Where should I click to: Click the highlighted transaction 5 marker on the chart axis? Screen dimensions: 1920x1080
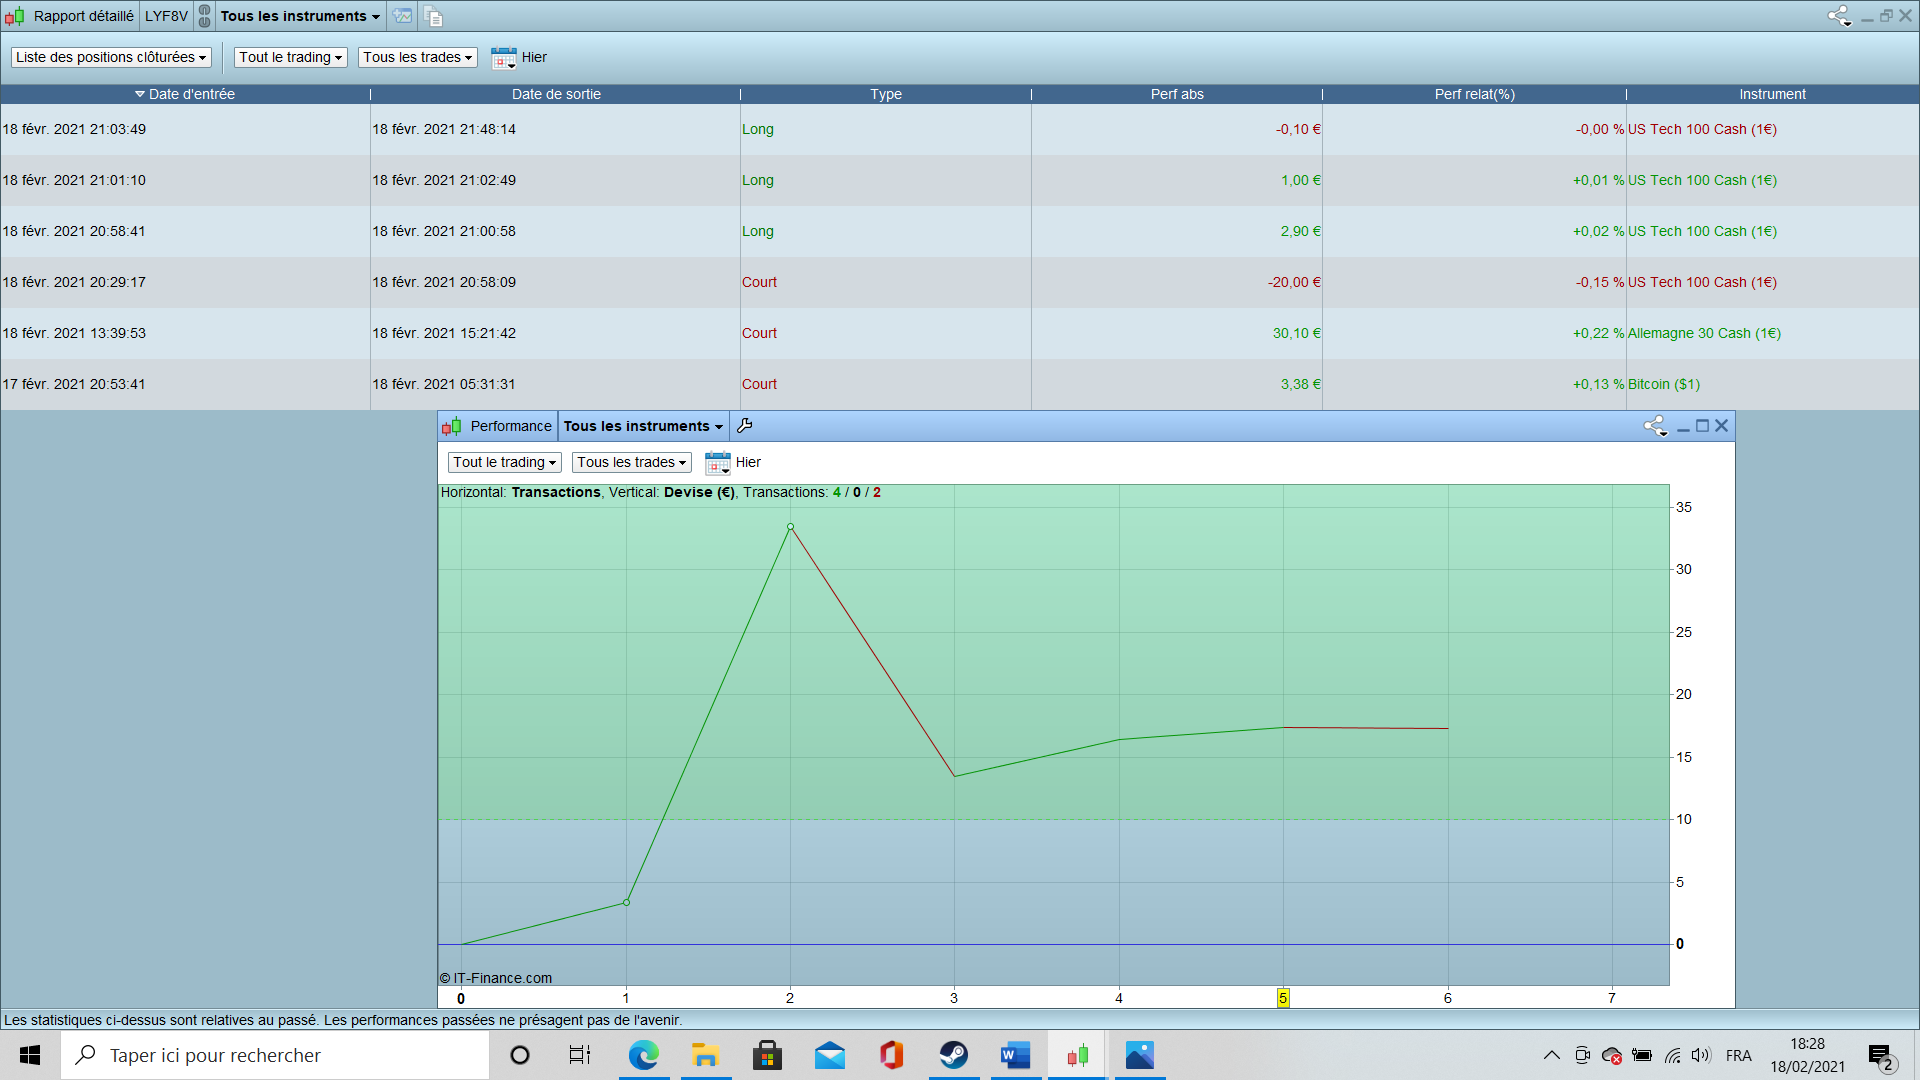pyautogui.click(x=1282, y=998)
